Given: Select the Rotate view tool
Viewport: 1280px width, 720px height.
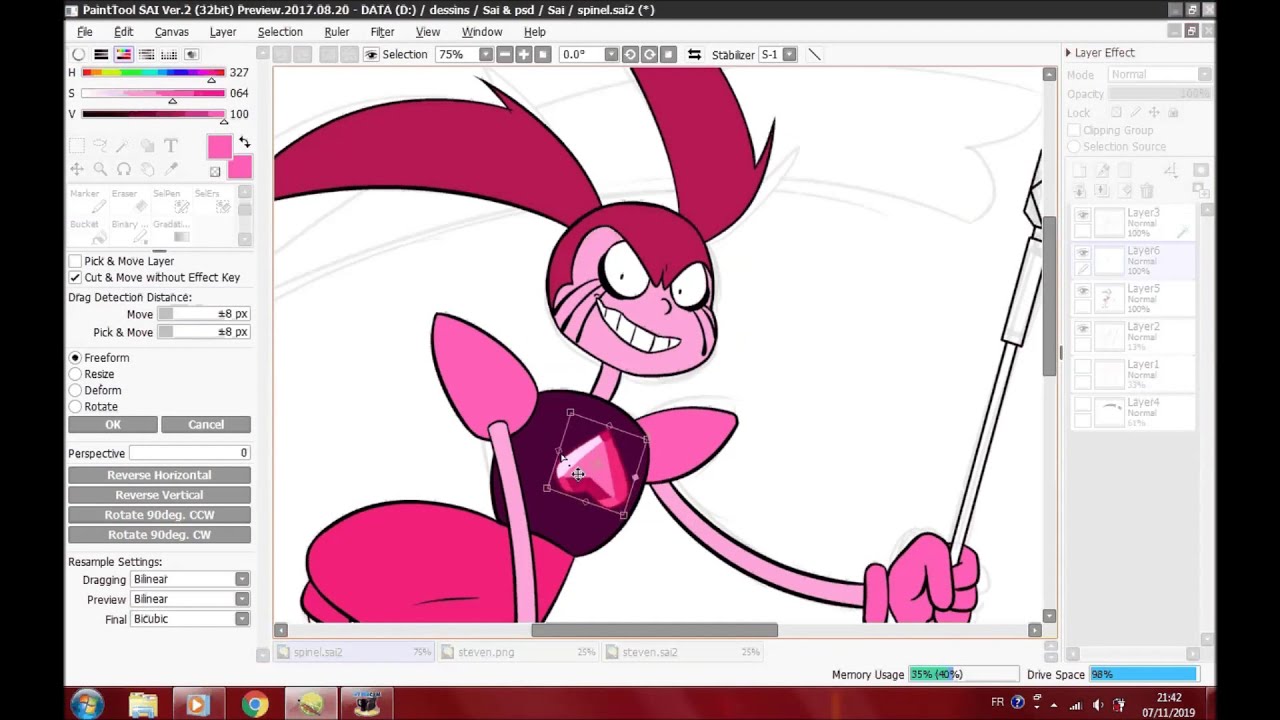Looking at the screenshot, I should tap(123, 169).
